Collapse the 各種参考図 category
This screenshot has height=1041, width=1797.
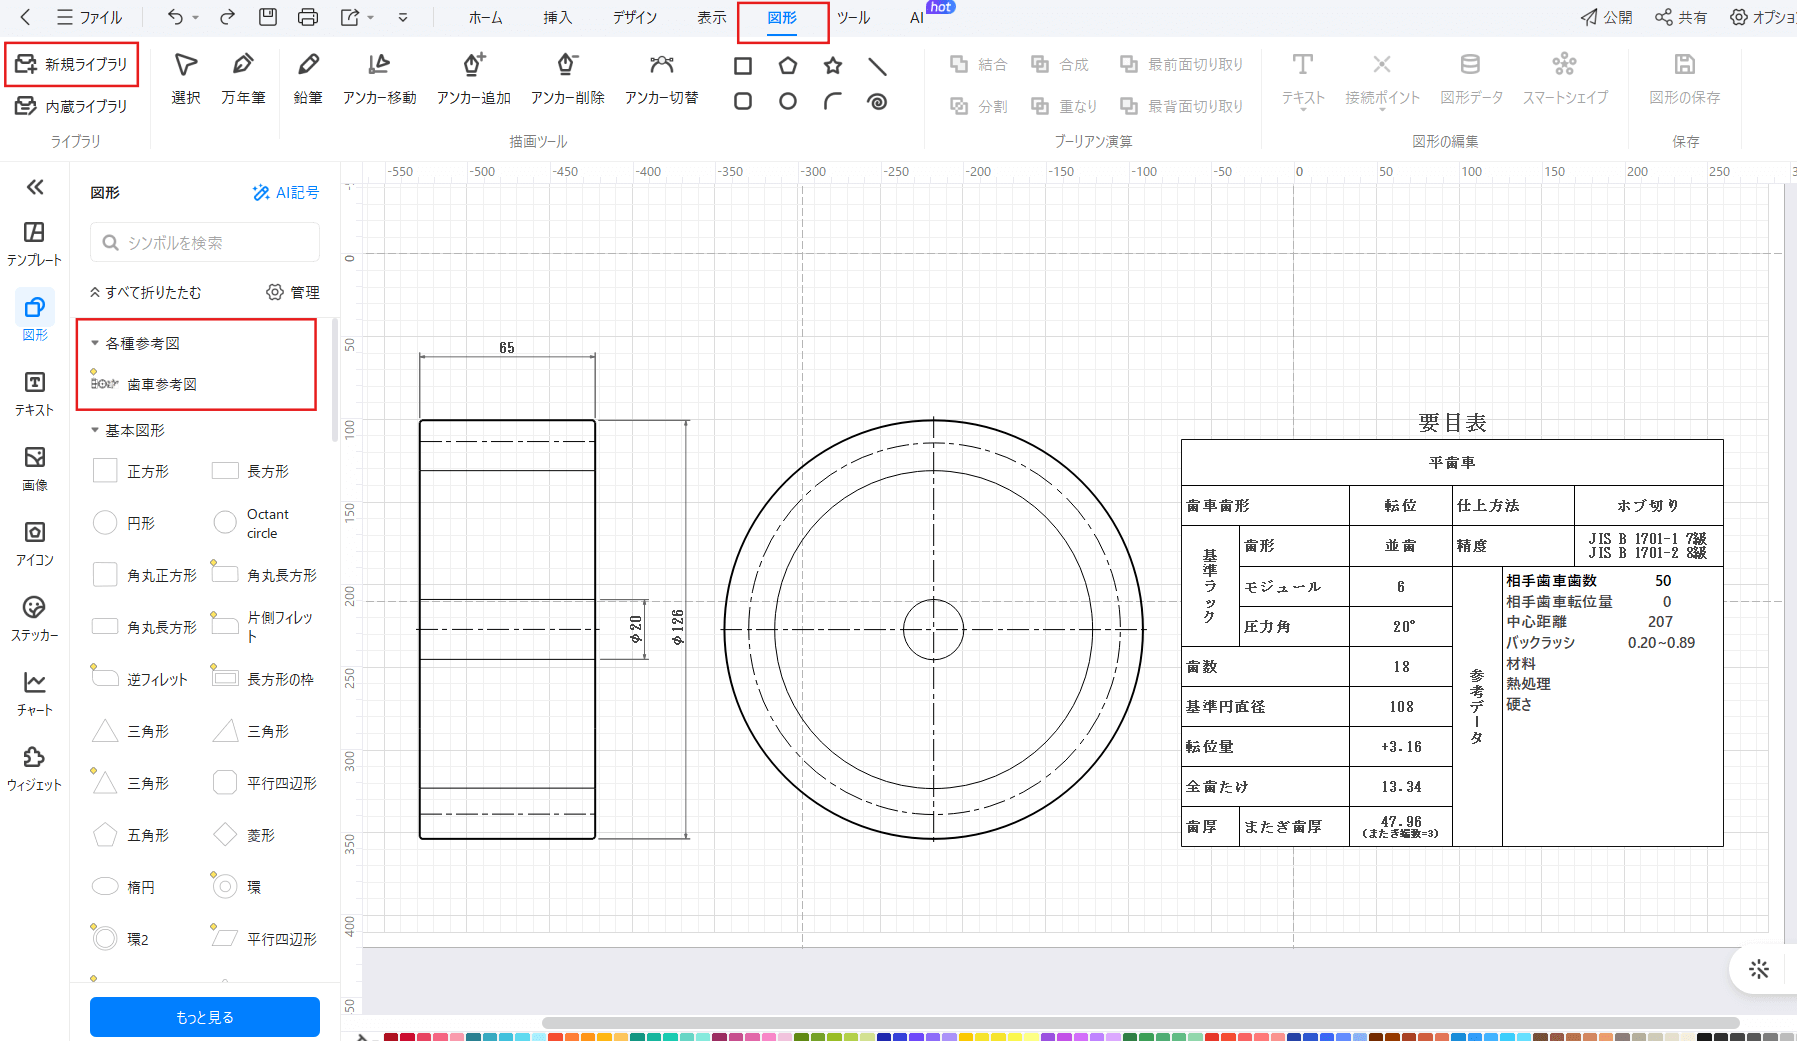95,343
